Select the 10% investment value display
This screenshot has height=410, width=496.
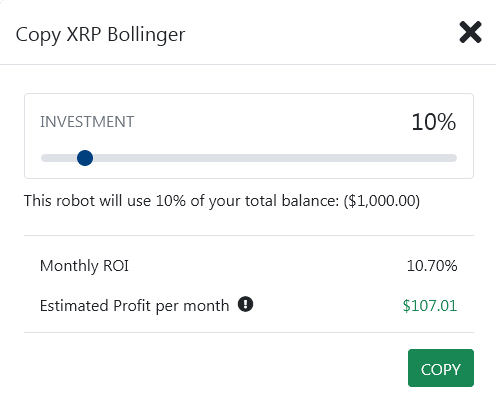(434, 122)
